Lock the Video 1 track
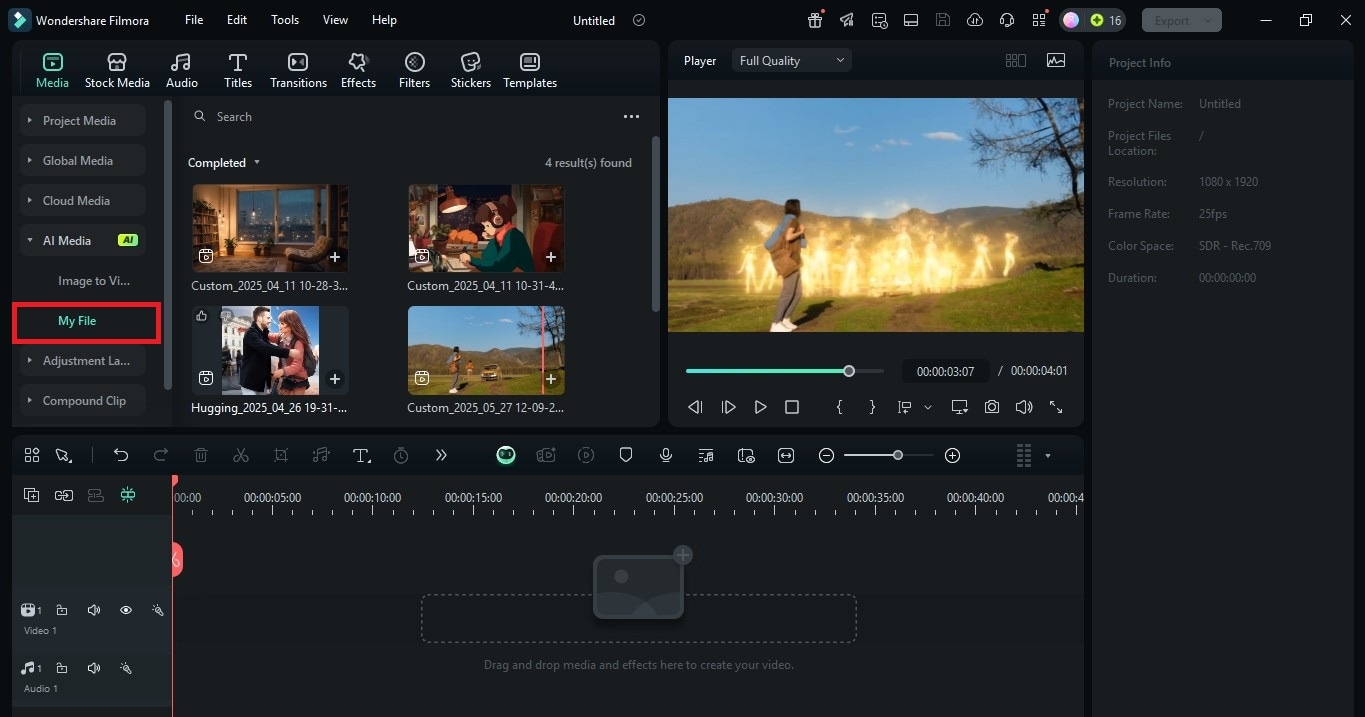This screenshot has width=1365, height=717. click(62, 610)
